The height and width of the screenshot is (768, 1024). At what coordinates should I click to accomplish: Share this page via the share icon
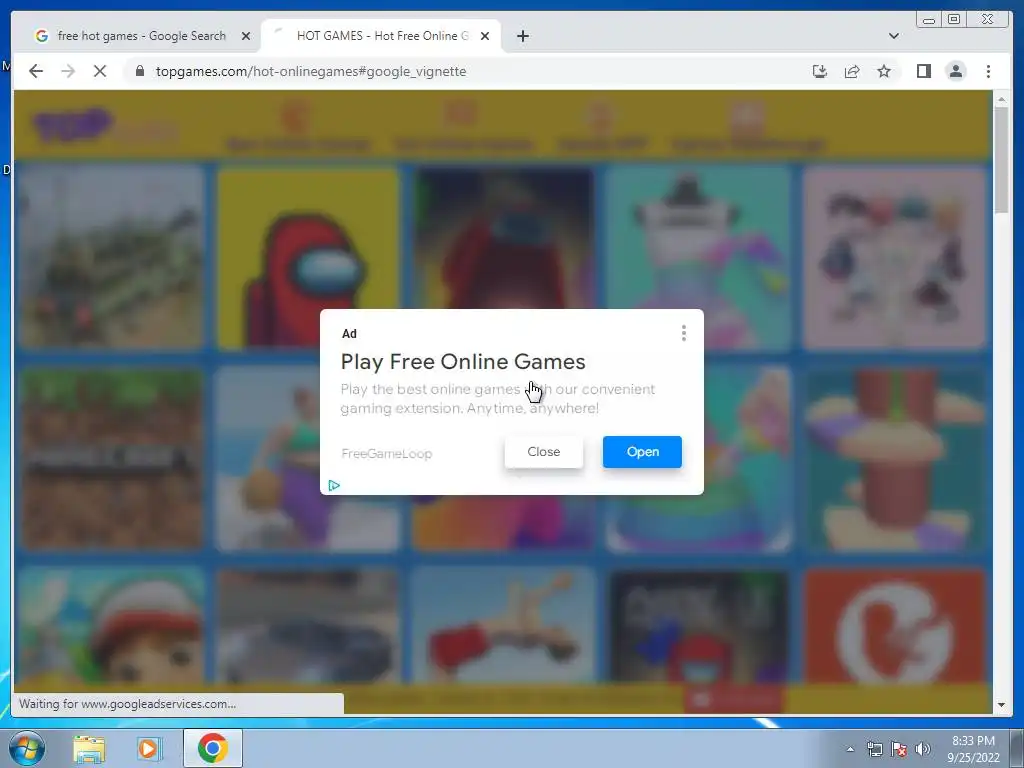click(x=852, y=71)
